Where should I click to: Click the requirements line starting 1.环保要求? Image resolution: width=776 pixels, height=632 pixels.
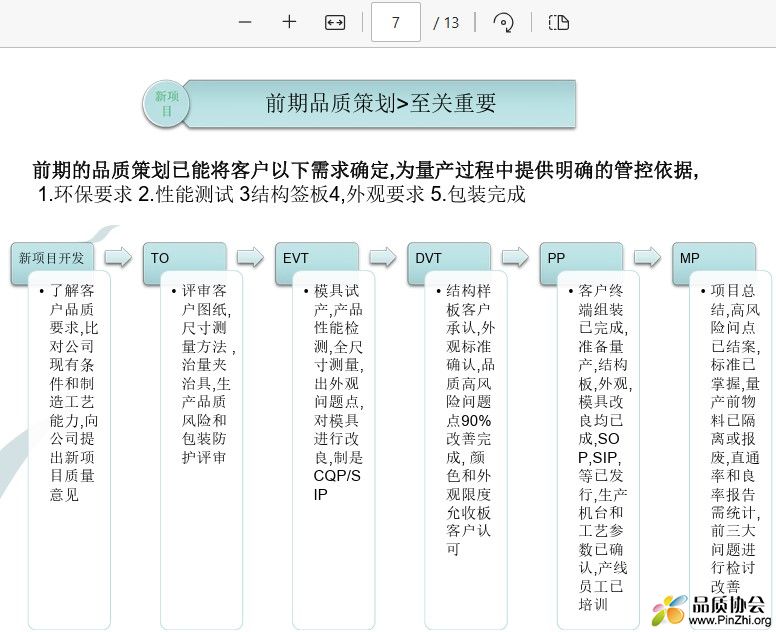(x=282, y=194)
